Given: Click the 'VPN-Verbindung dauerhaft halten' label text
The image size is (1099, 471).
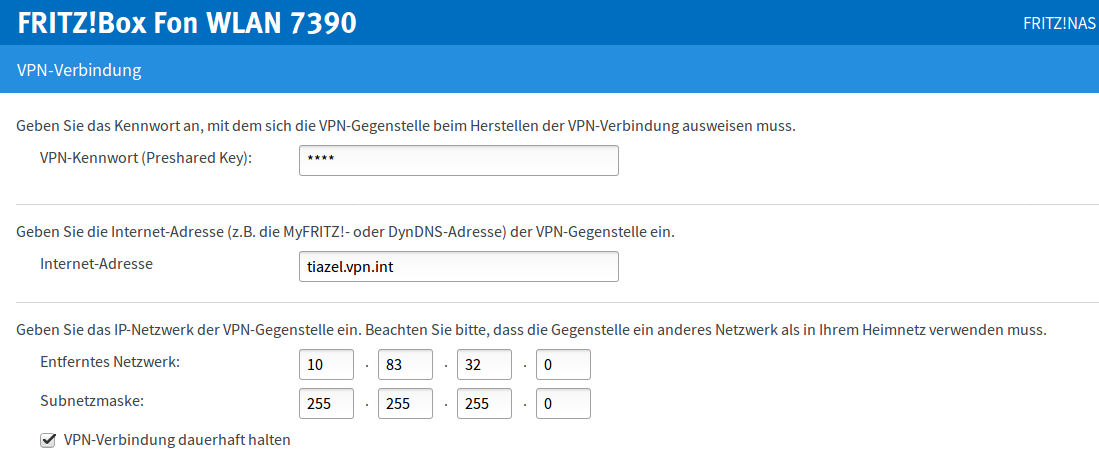Looking at the screenshot, I should [x=177, y=440].
